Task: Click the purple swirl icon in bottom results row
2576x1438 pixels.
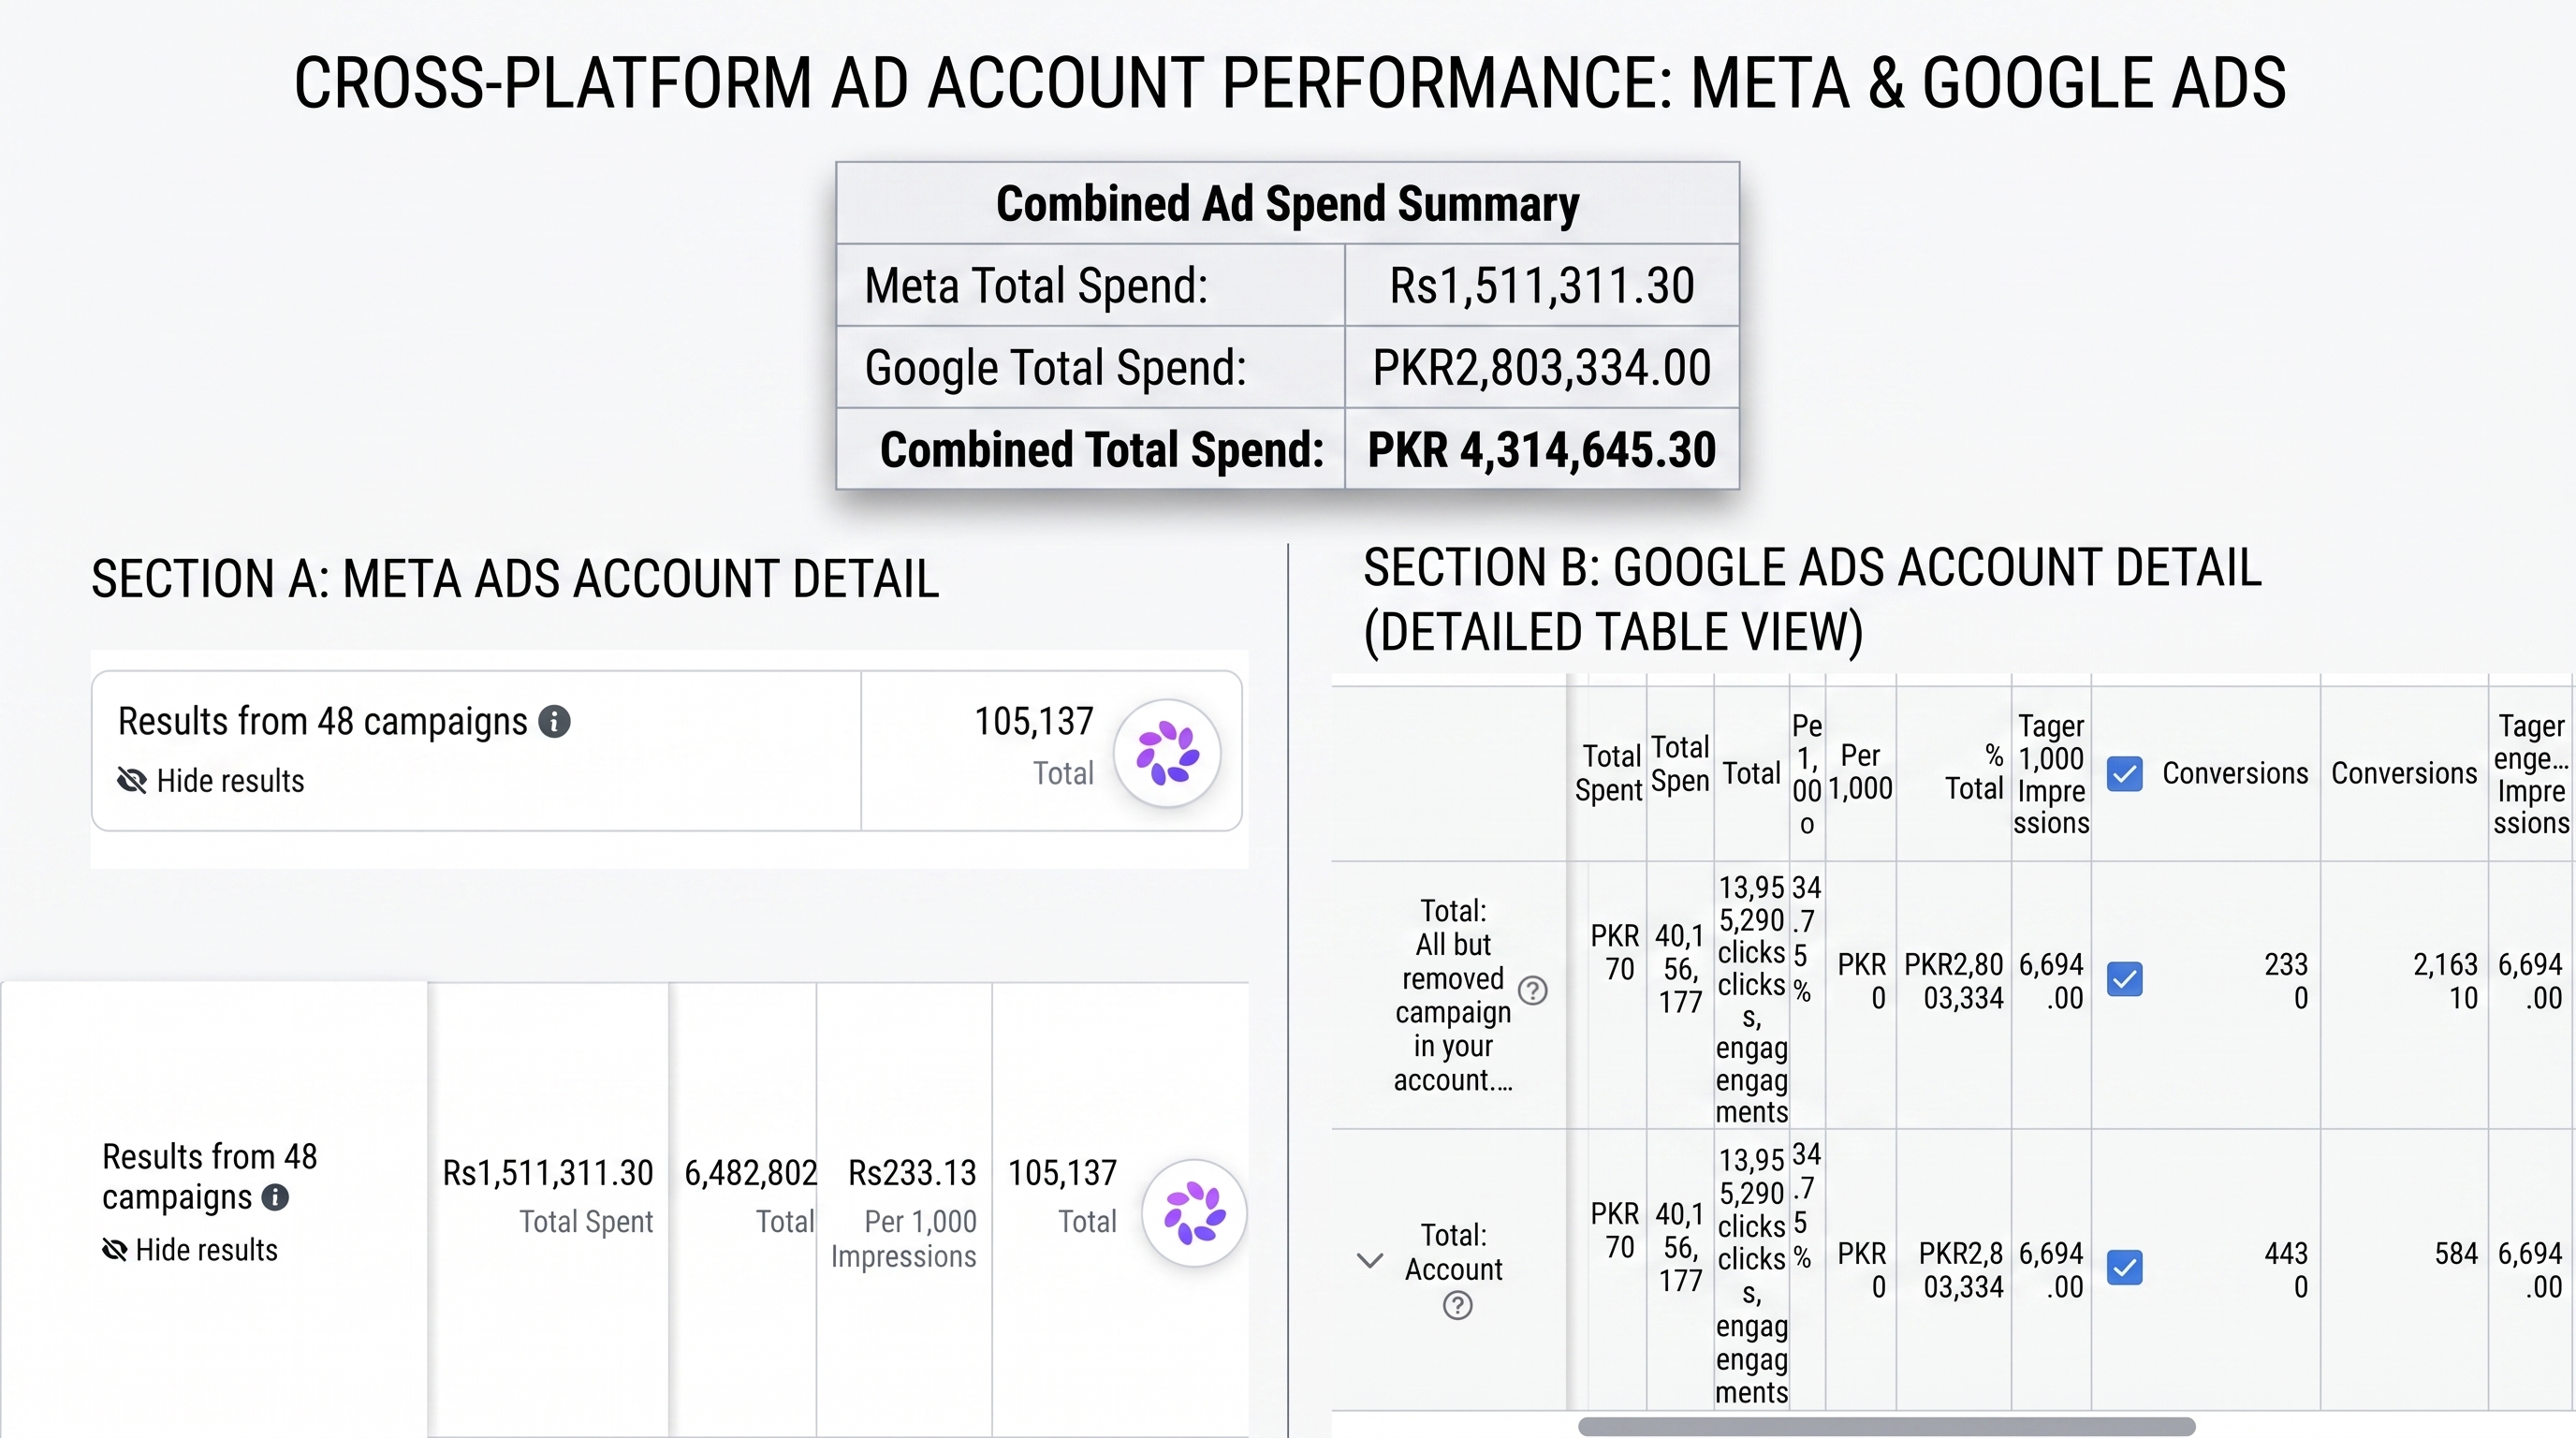Action: pos(1194,1213)
